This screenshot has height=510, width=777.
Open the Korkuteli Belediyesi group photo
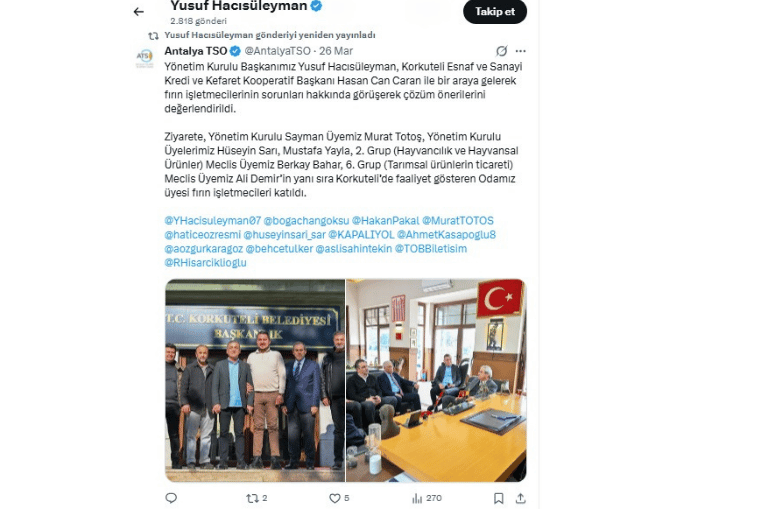pos(255,381)
